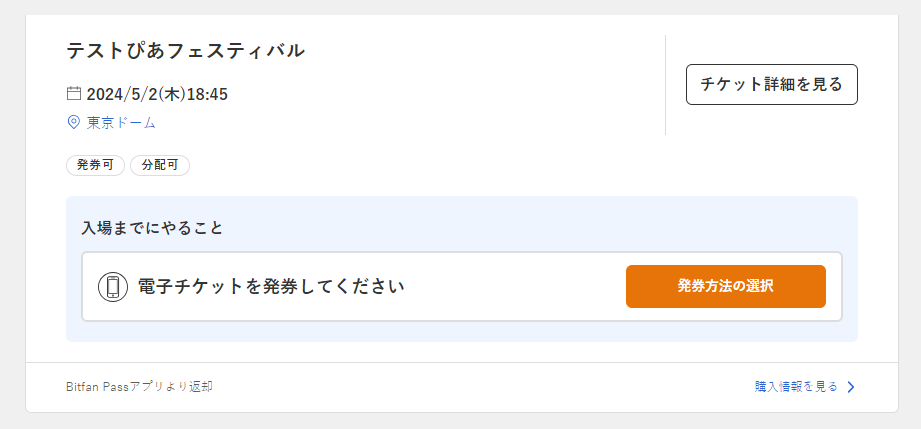The height and width of the screenshot is (429, 921).
Task: Click the light-blue panel's bottom margin
Action: point(460,332)
